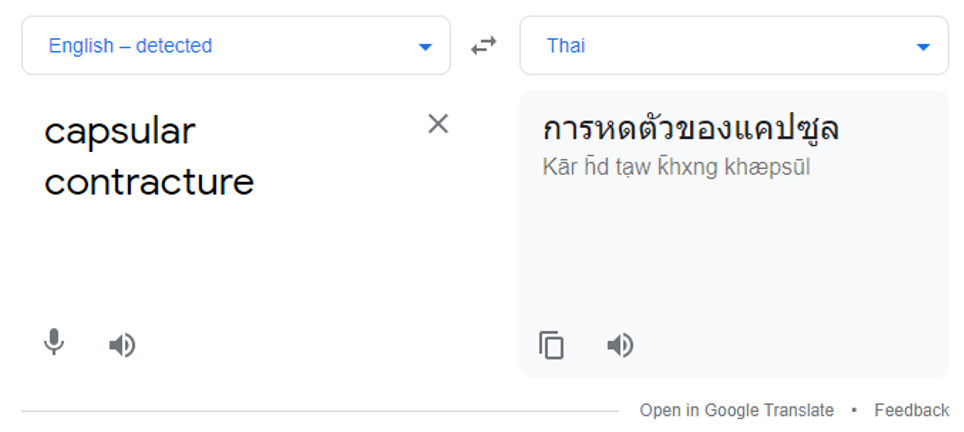Viewport: 964px width, 432px height.
Task: Listen to the Thai translation audio
Action: pyautogui.click(x=620, y=345)
